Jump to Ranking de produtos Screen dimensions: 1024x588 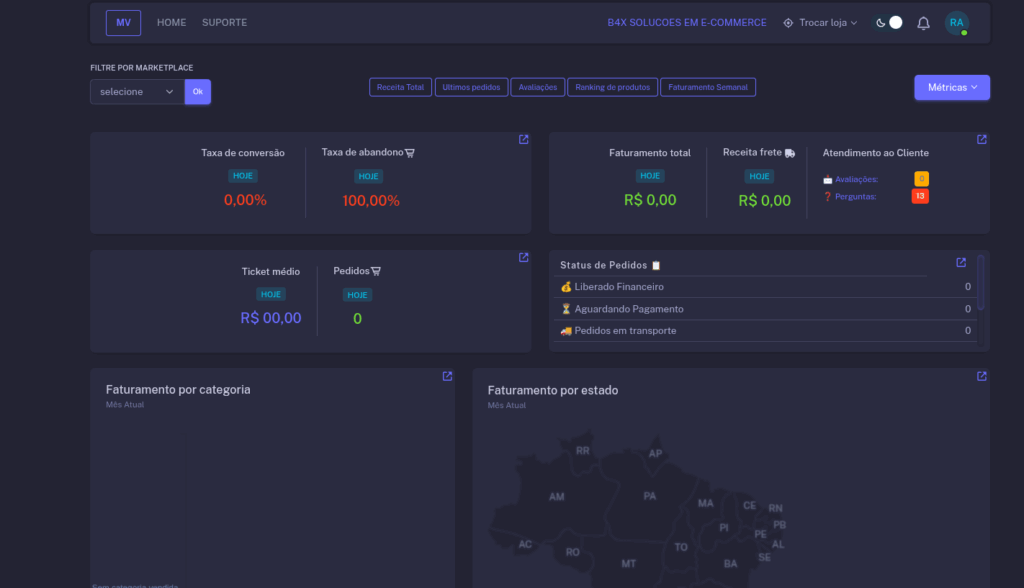click(x=613, y=88)
